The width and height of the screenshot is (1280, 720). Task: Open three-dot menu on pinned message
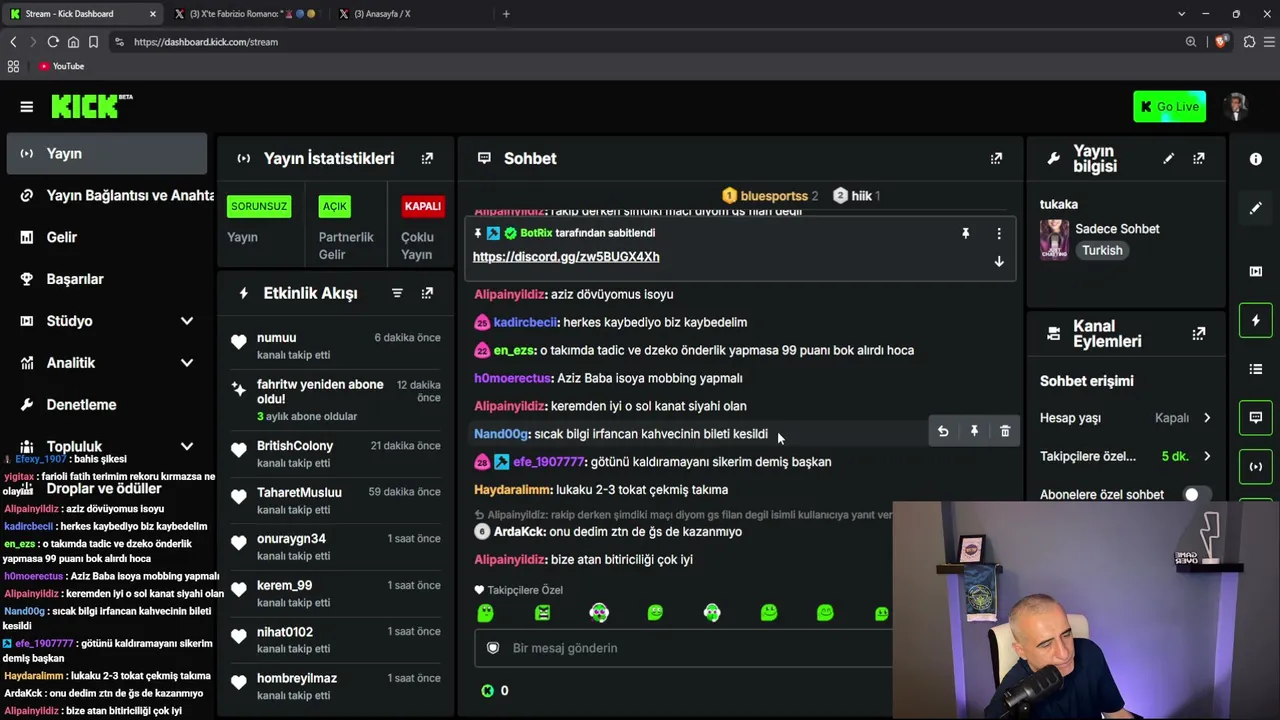998,233
